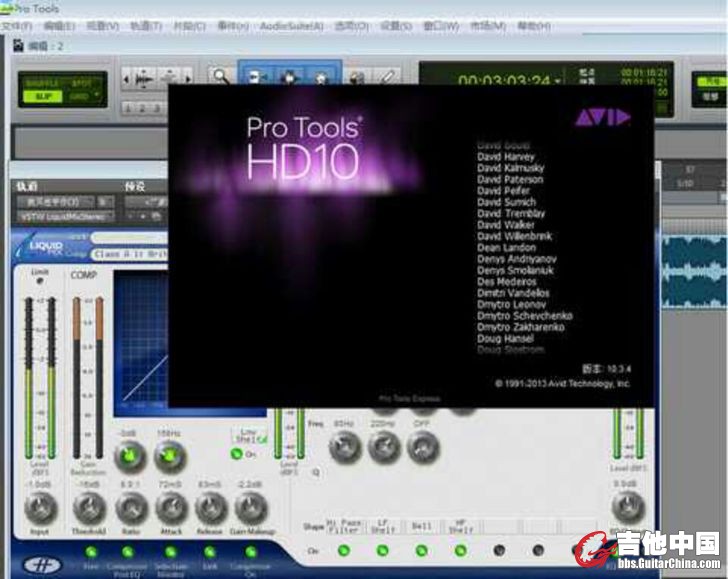Open the AudioSuite(A) menu

click(x=292, y=26)
